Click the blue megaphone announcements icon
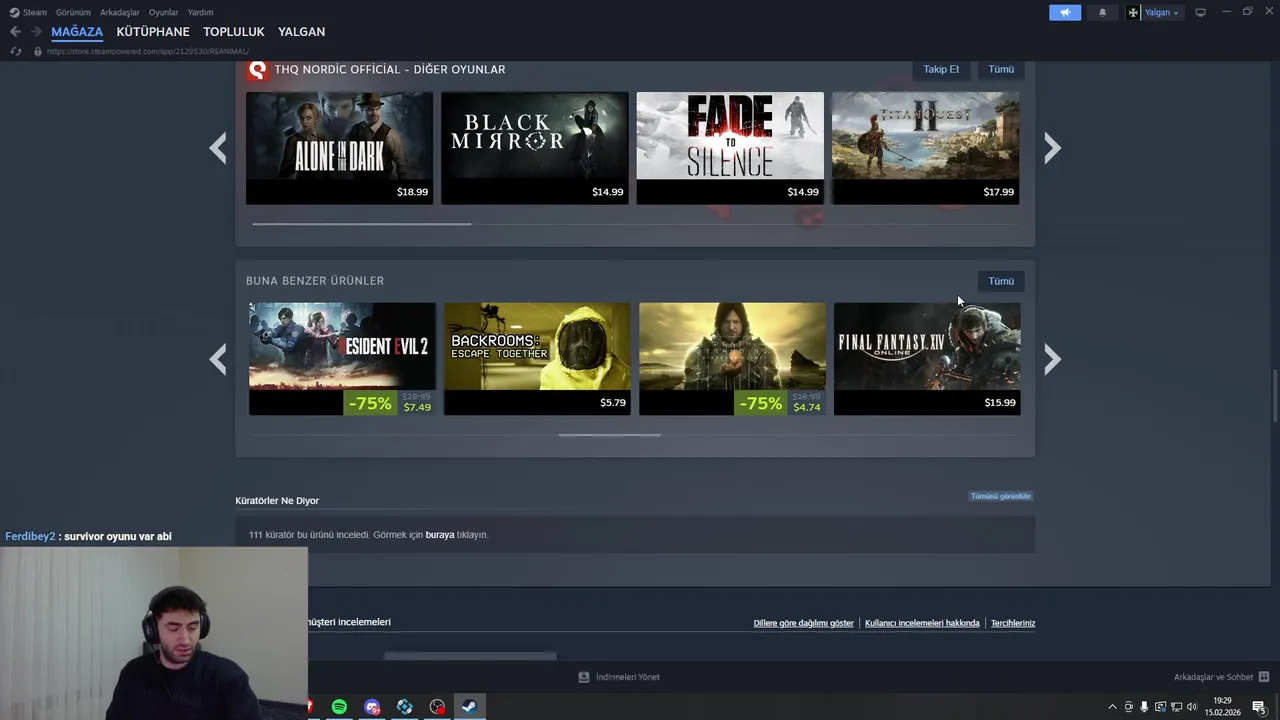The height and width of the screenshot is (720, 1280). (x=1065, y=12)
